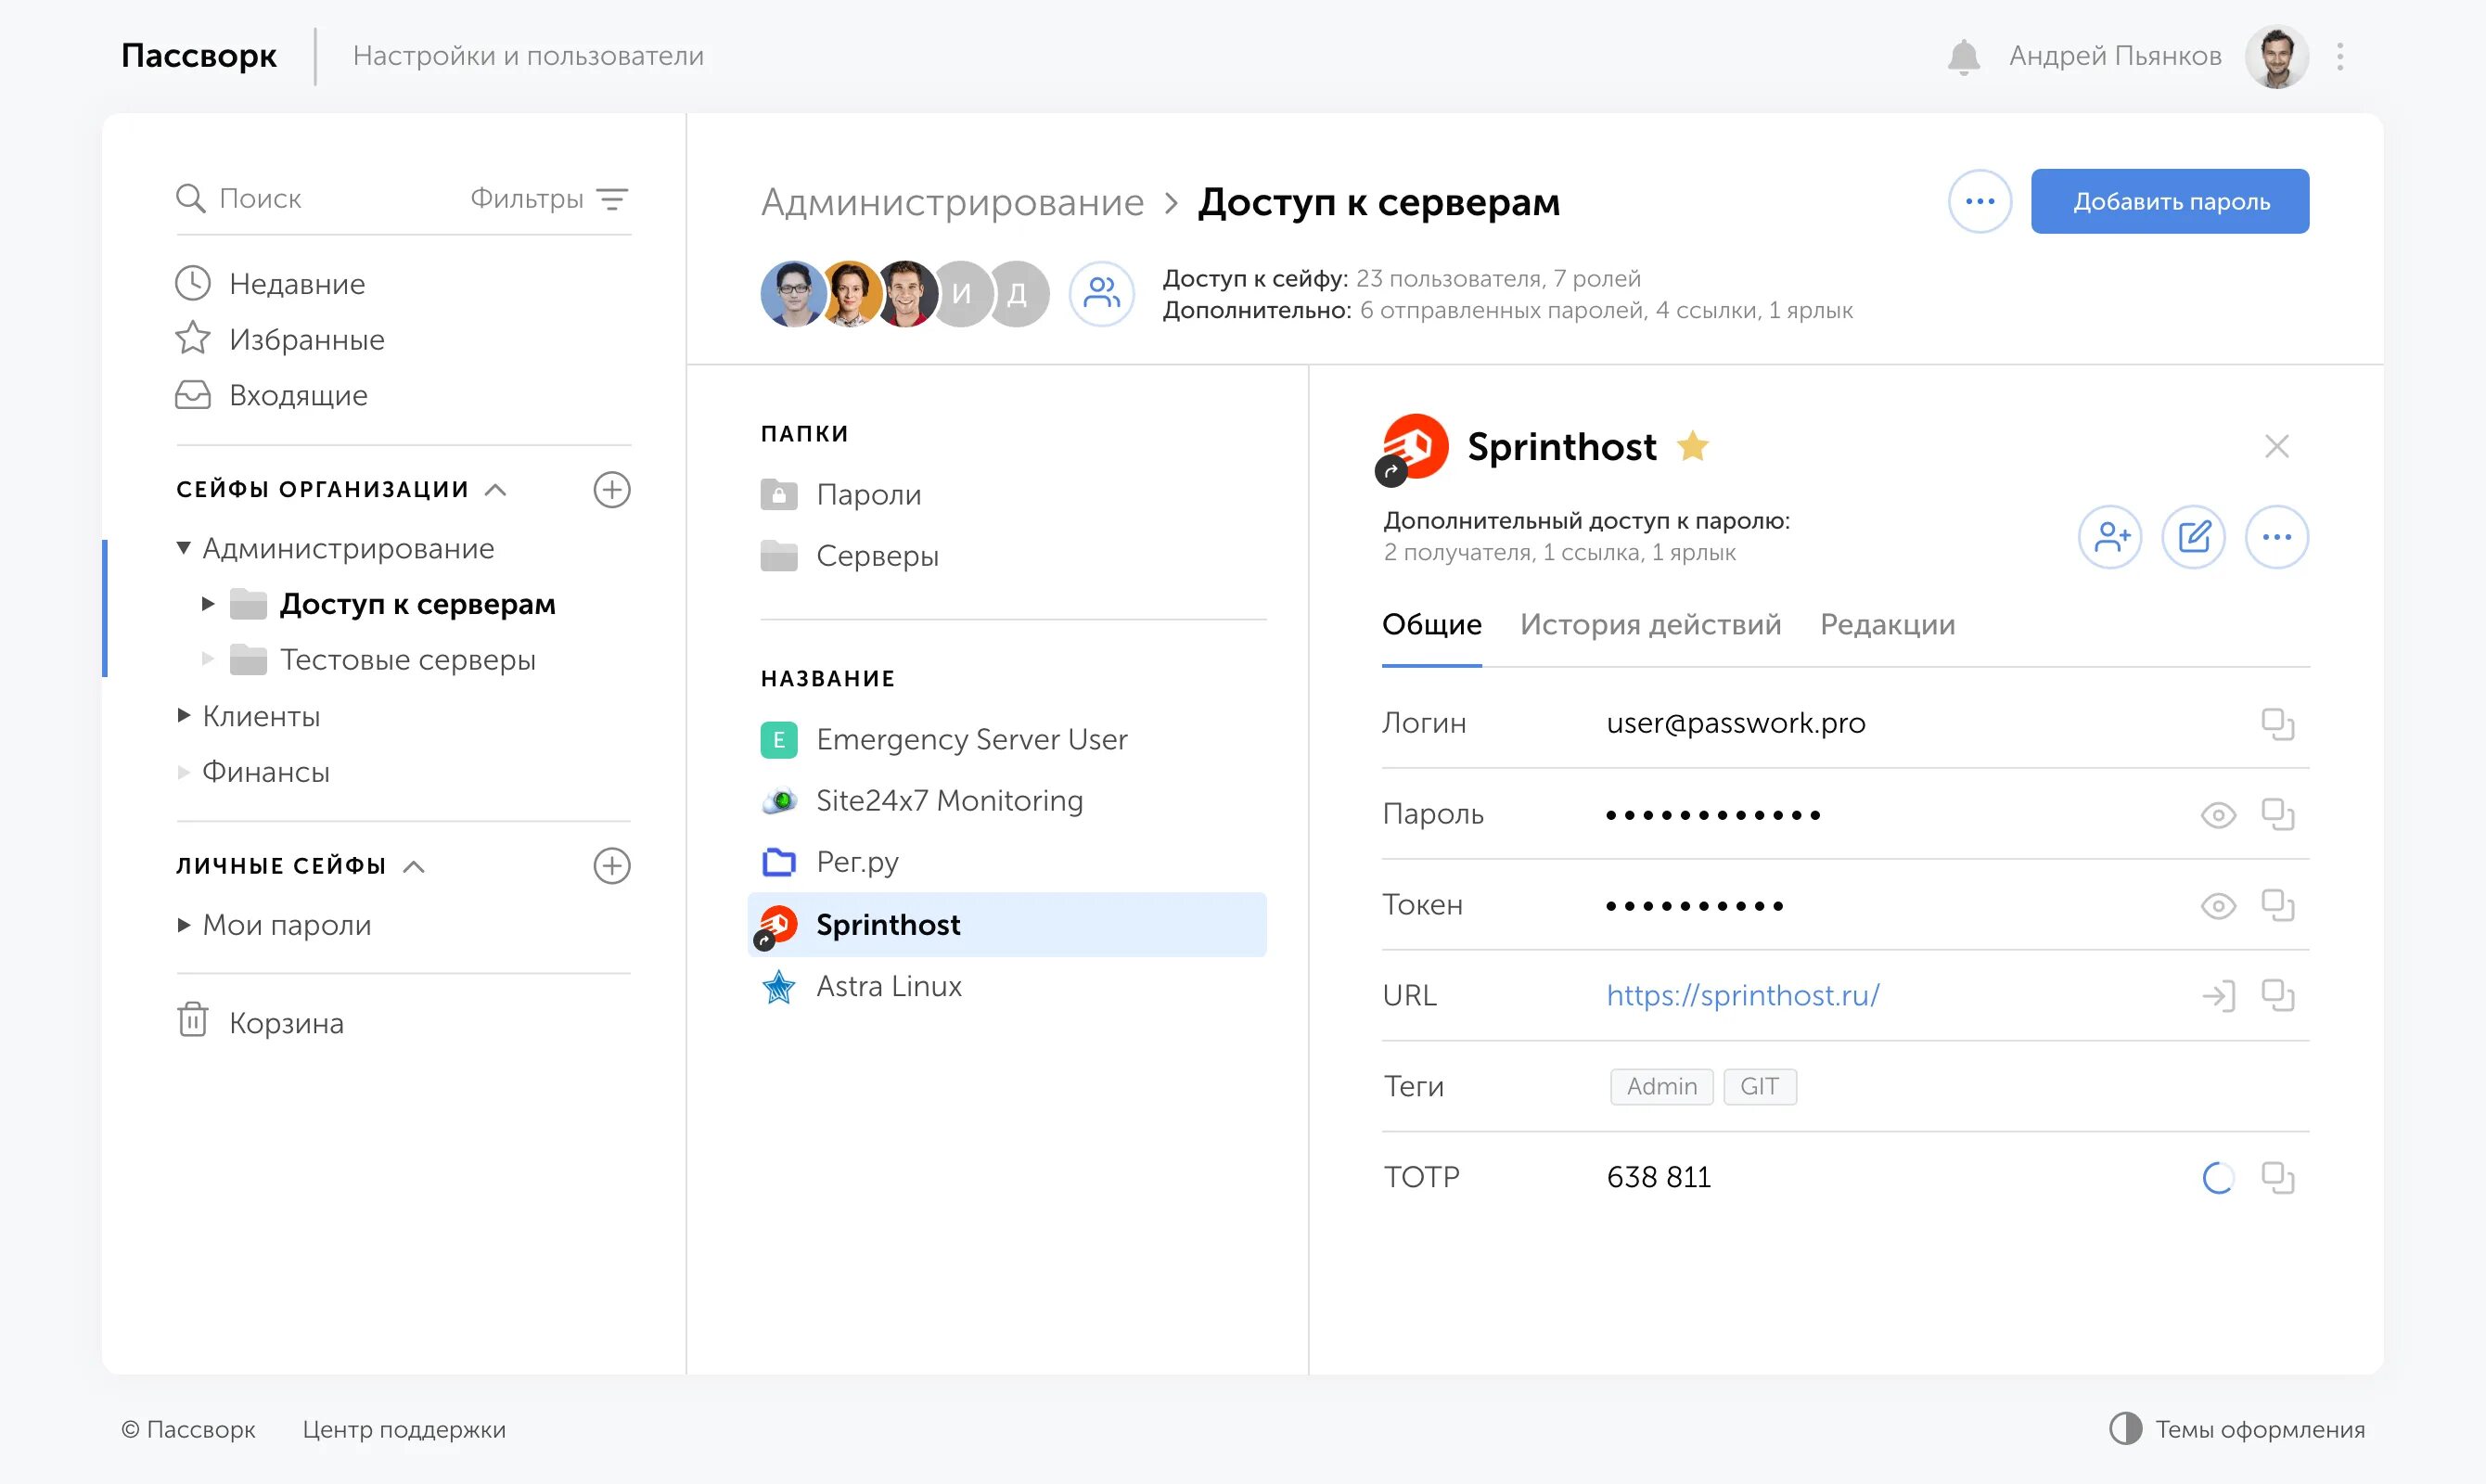Reveal the hidden Токен value
The height and width of the screenshot is (1484, 2486).
[x=2218, y=907]
